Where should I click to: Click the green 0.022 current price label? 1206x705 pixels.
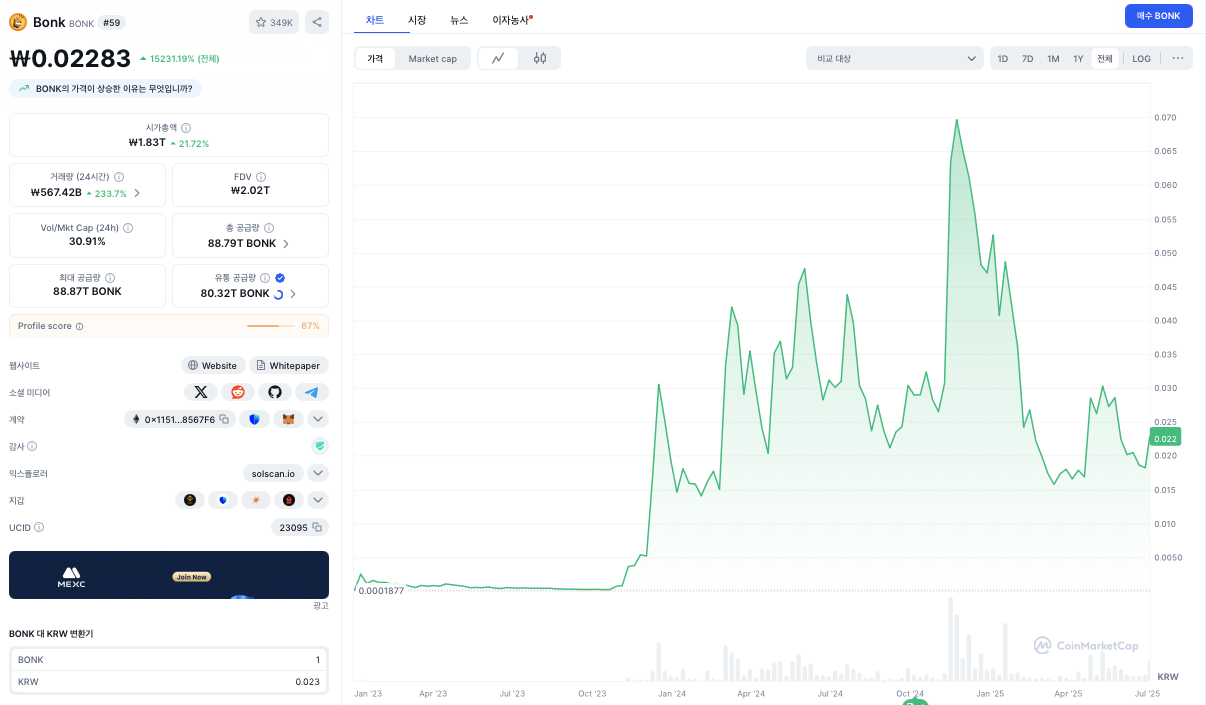pyautogui.click(x=1165, y=437)
